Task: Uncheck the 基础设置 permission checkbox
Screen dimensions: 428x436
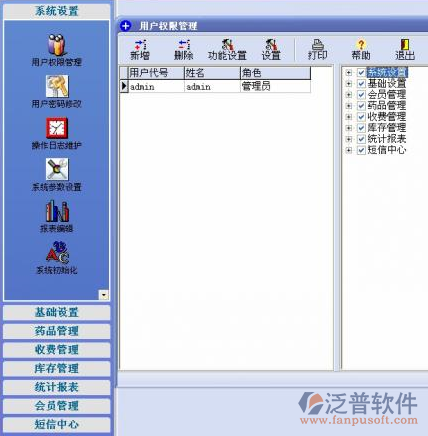Action: pos(361,83)
